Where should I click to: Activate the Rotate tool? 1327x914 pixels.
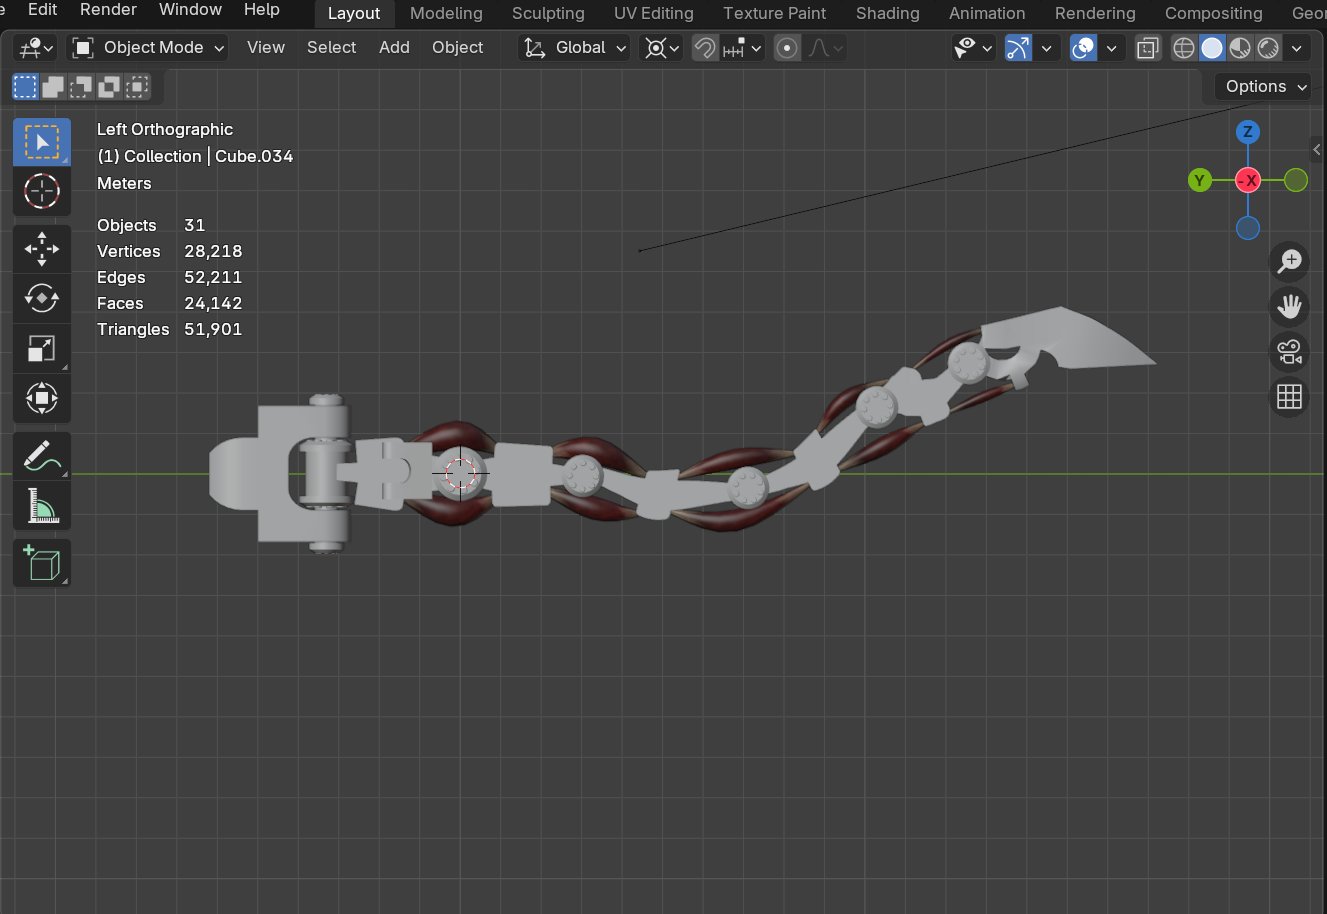[41, 298]
